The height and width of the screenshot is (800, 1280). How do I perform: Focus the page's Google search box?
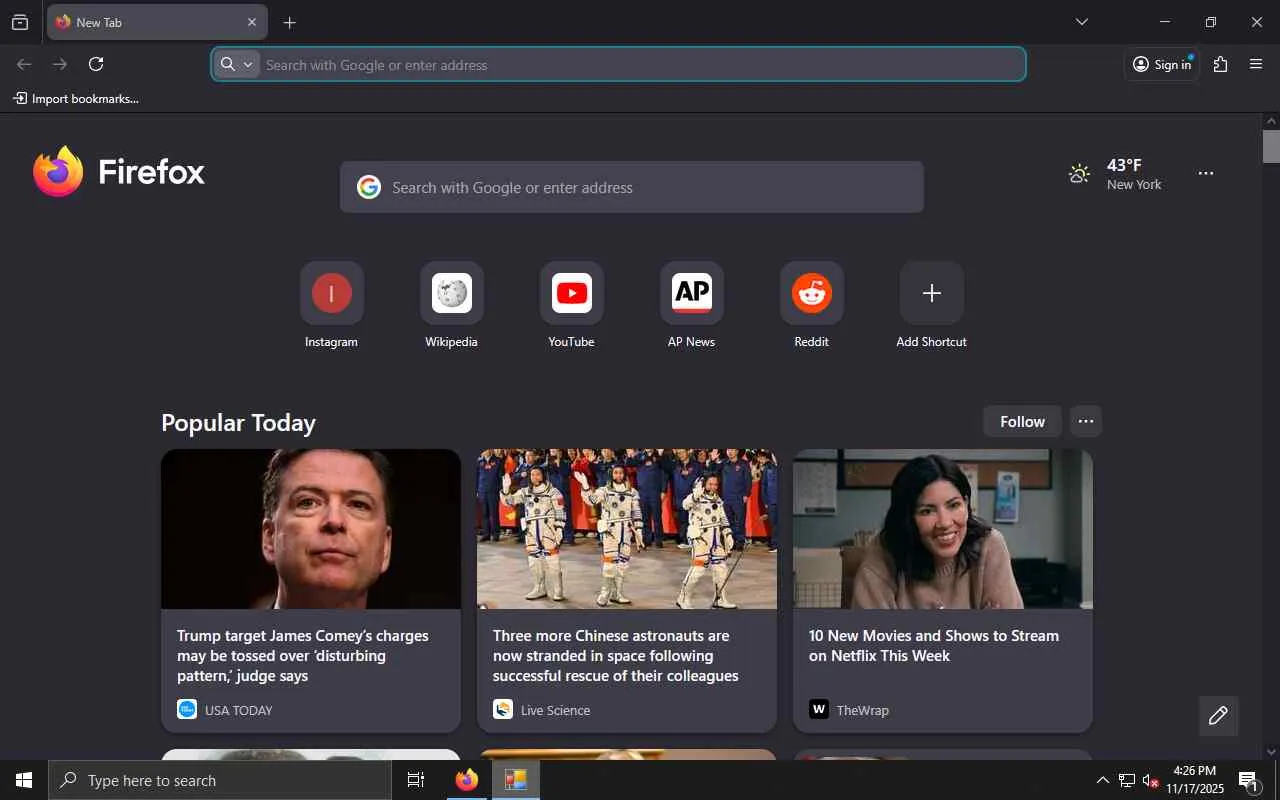click(x=632, y=187)
